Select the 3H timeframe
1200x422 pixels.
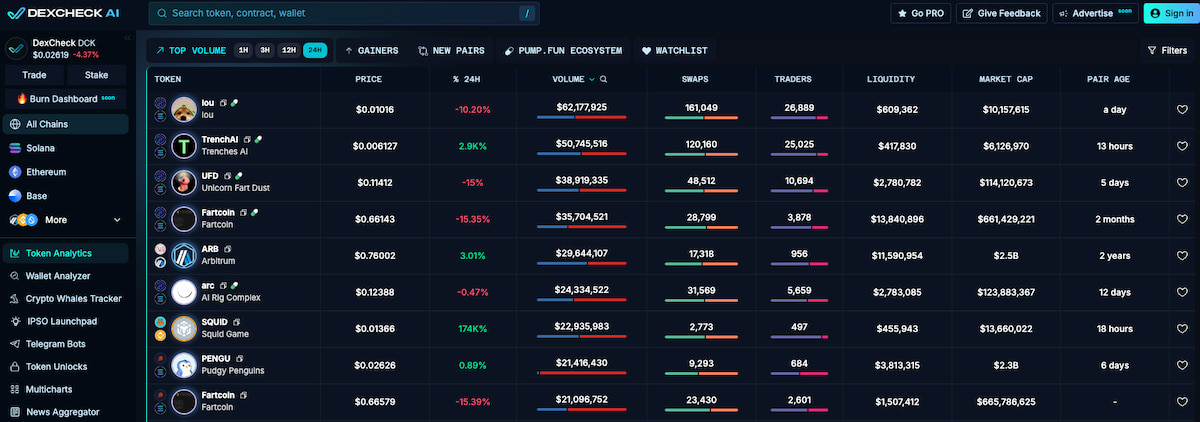tap(265, 50)
